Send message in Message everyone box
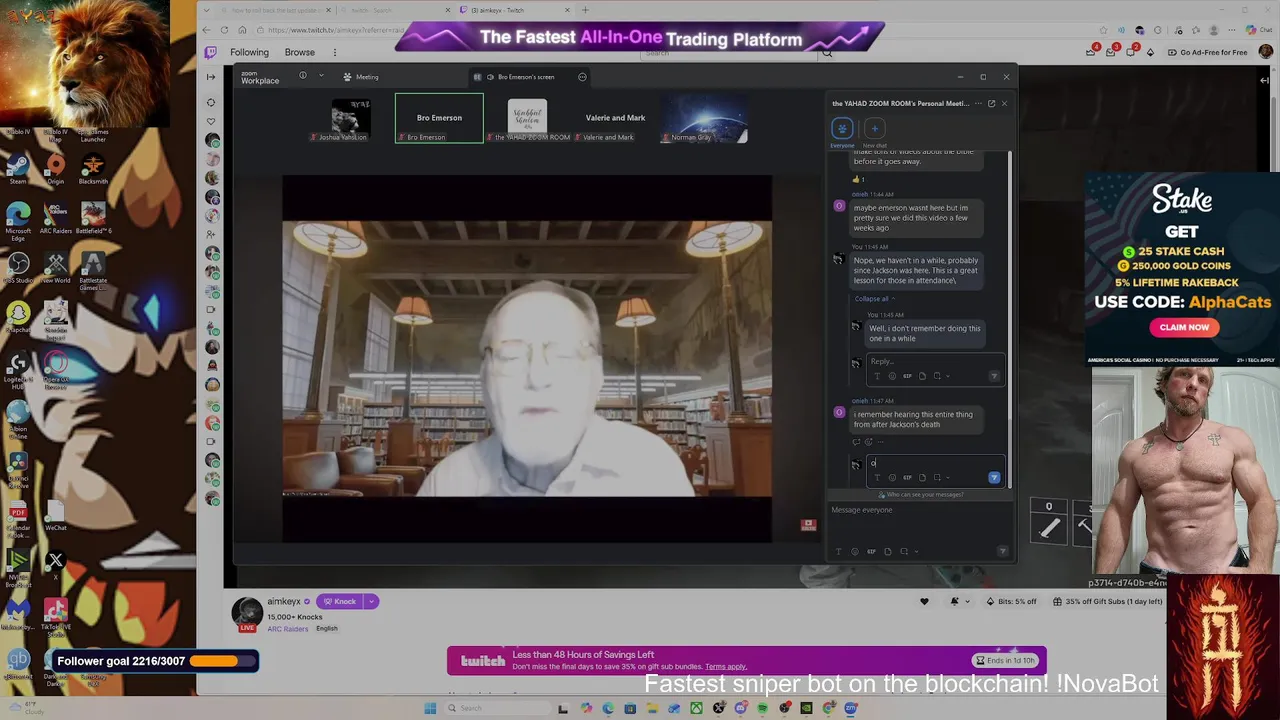The height and width of the screenshot is (720, 1280). [x=1003, y=551]
